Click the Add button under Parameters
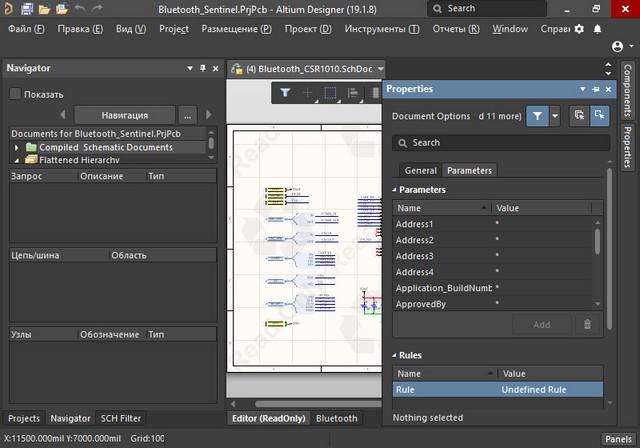This screenshot has height=448, width=640. tap(542, 325)
